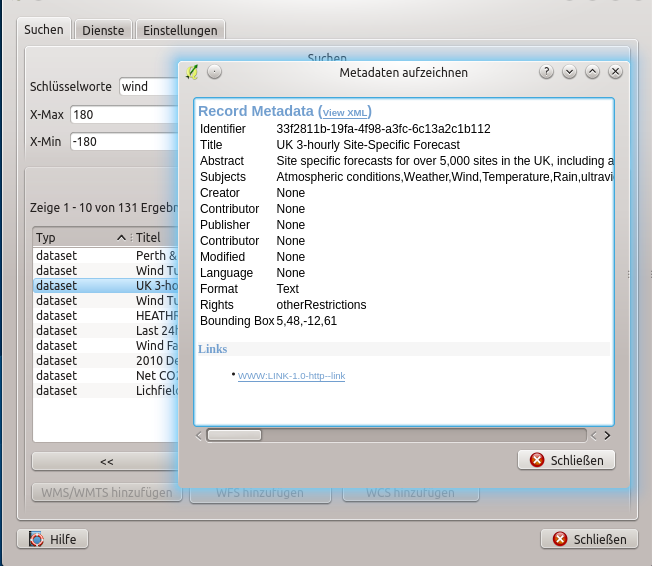Click the pin button next to the QGIS icon
This screenshot has width=652, height=566.
[214, 72]
